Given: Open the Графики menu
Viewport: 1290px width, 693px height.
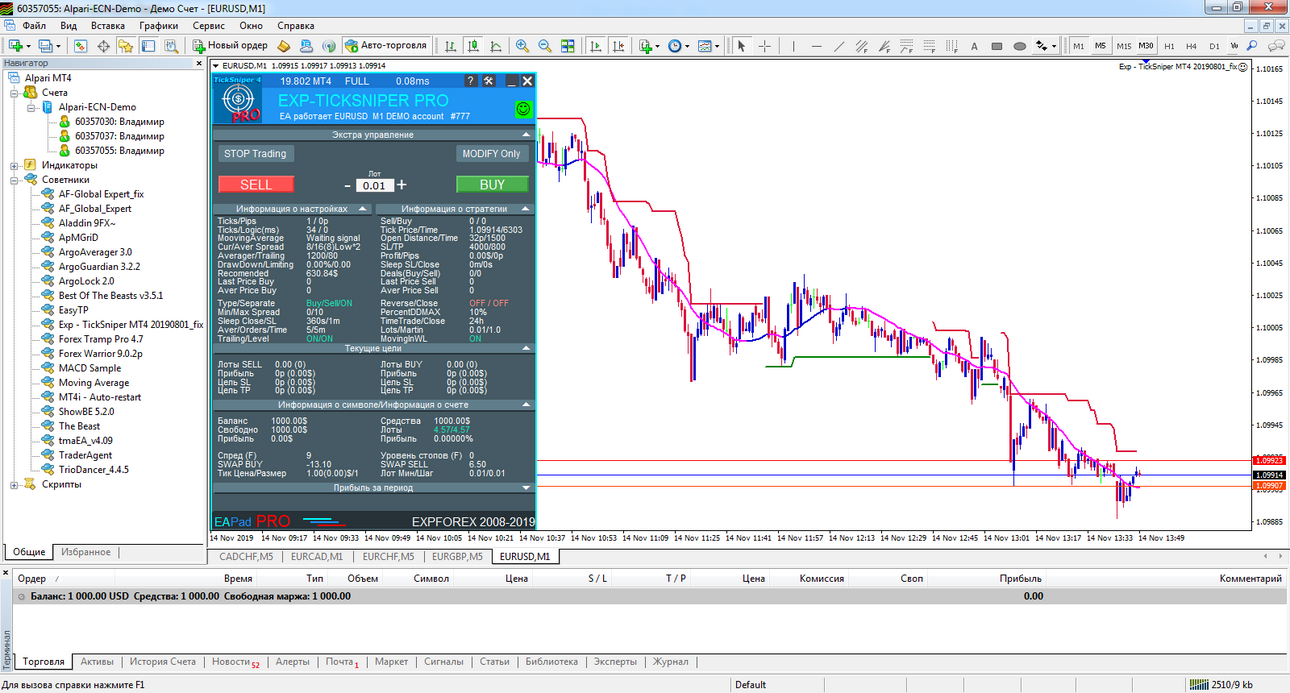Looking at the screenshot, I should click(x=159, y=25).
